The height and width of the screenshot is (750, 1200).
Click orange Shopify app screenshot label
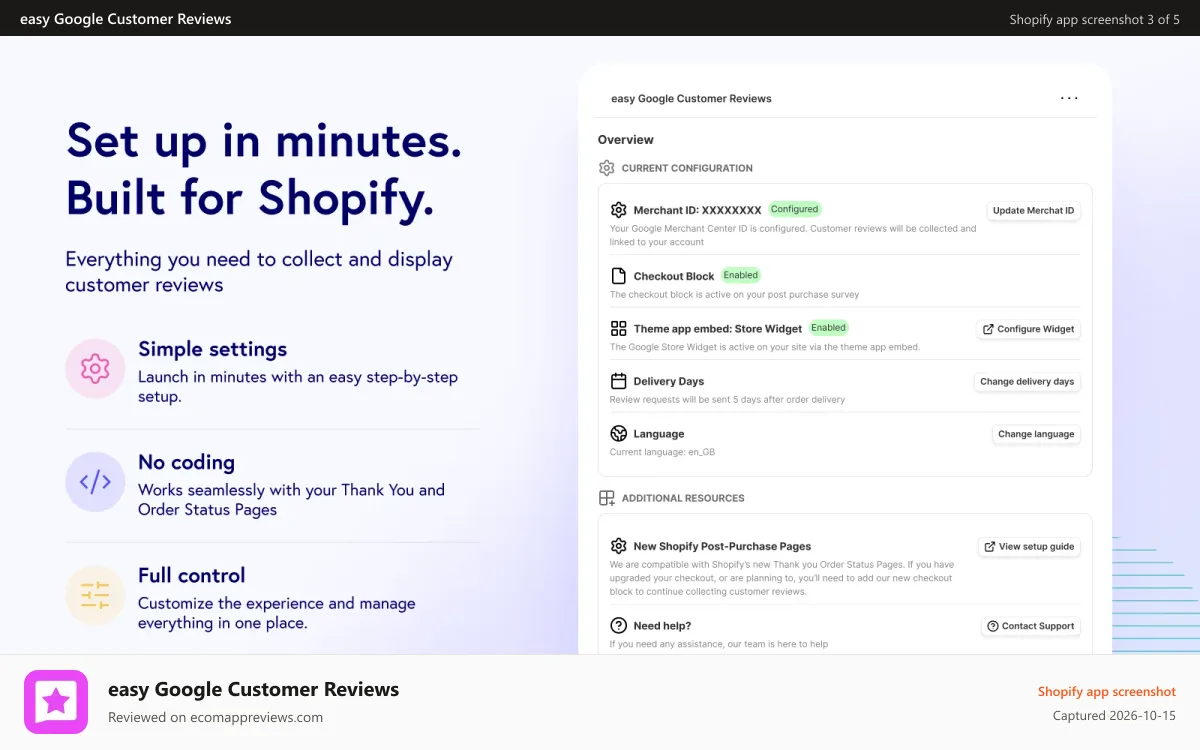pos(1107,692)
